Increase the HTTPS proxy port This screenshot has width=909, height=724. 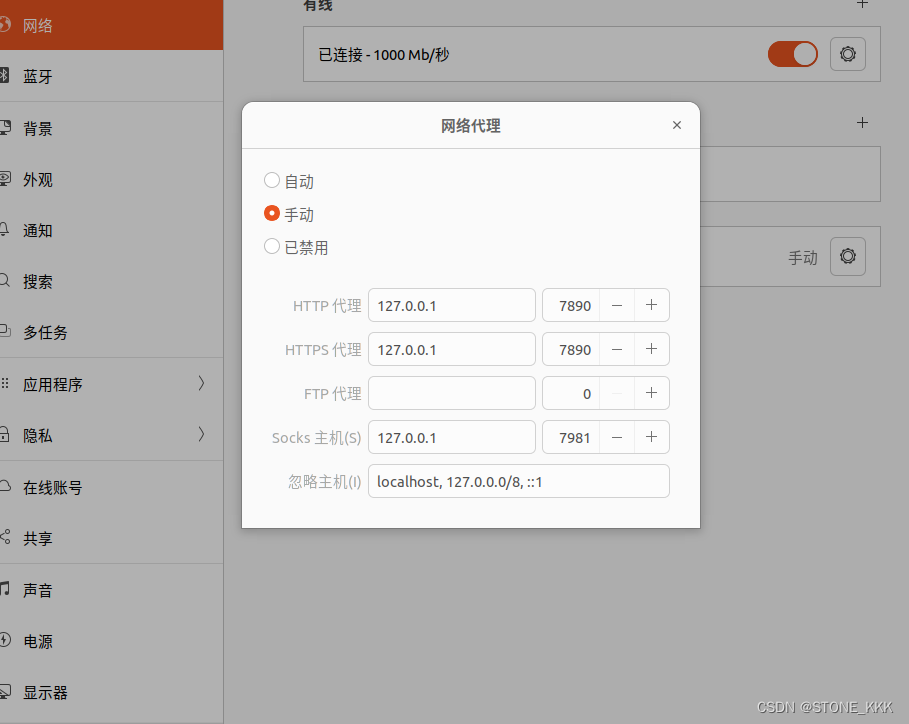652,350
